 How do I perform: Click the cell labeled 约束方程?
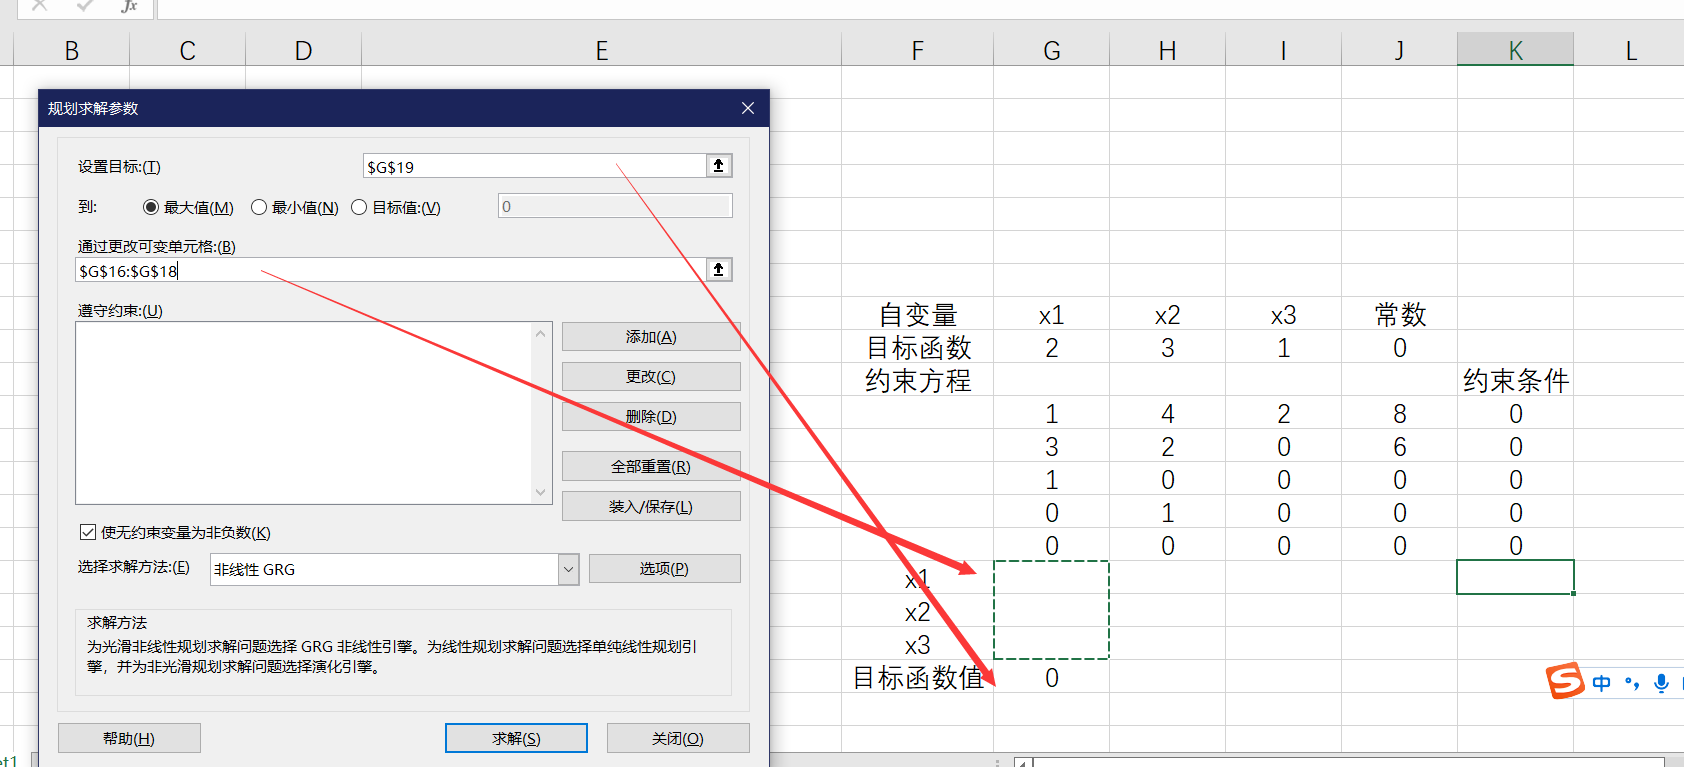[x=918, y=381]
